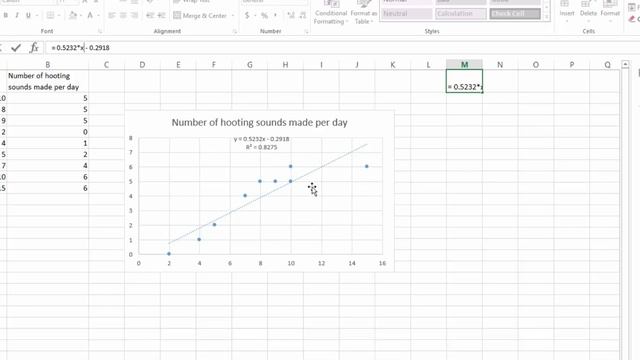Open the Fill Color dropdown arrow
The image size is (640, 360).
81,16
